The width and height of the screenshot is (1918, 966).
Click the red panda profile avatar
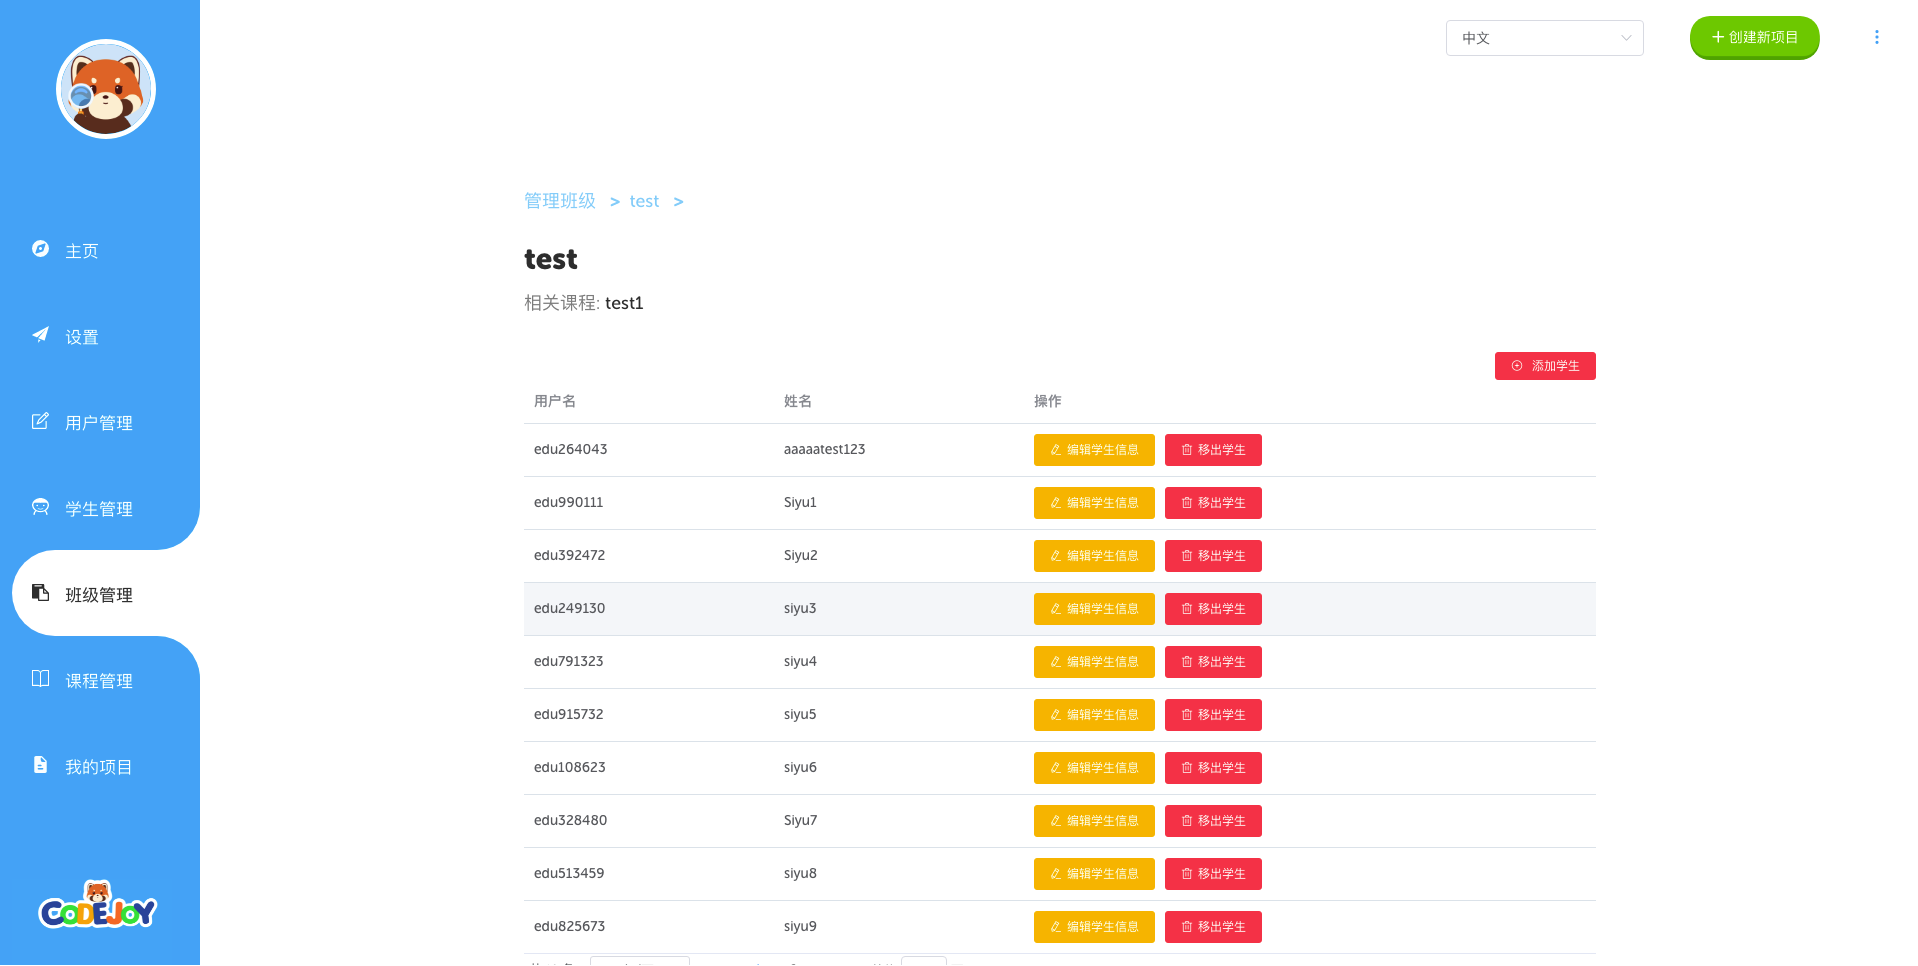(x=106, y=89)
